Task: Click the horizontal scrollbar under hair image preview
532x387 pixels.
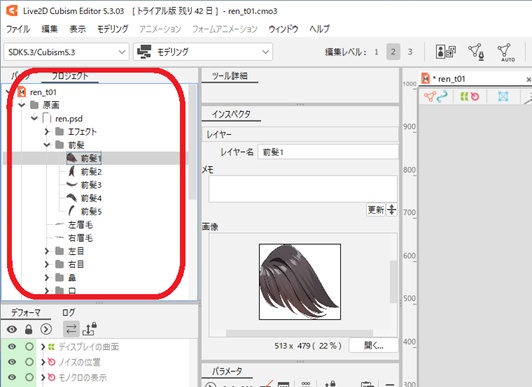Action: click(299, 333)
